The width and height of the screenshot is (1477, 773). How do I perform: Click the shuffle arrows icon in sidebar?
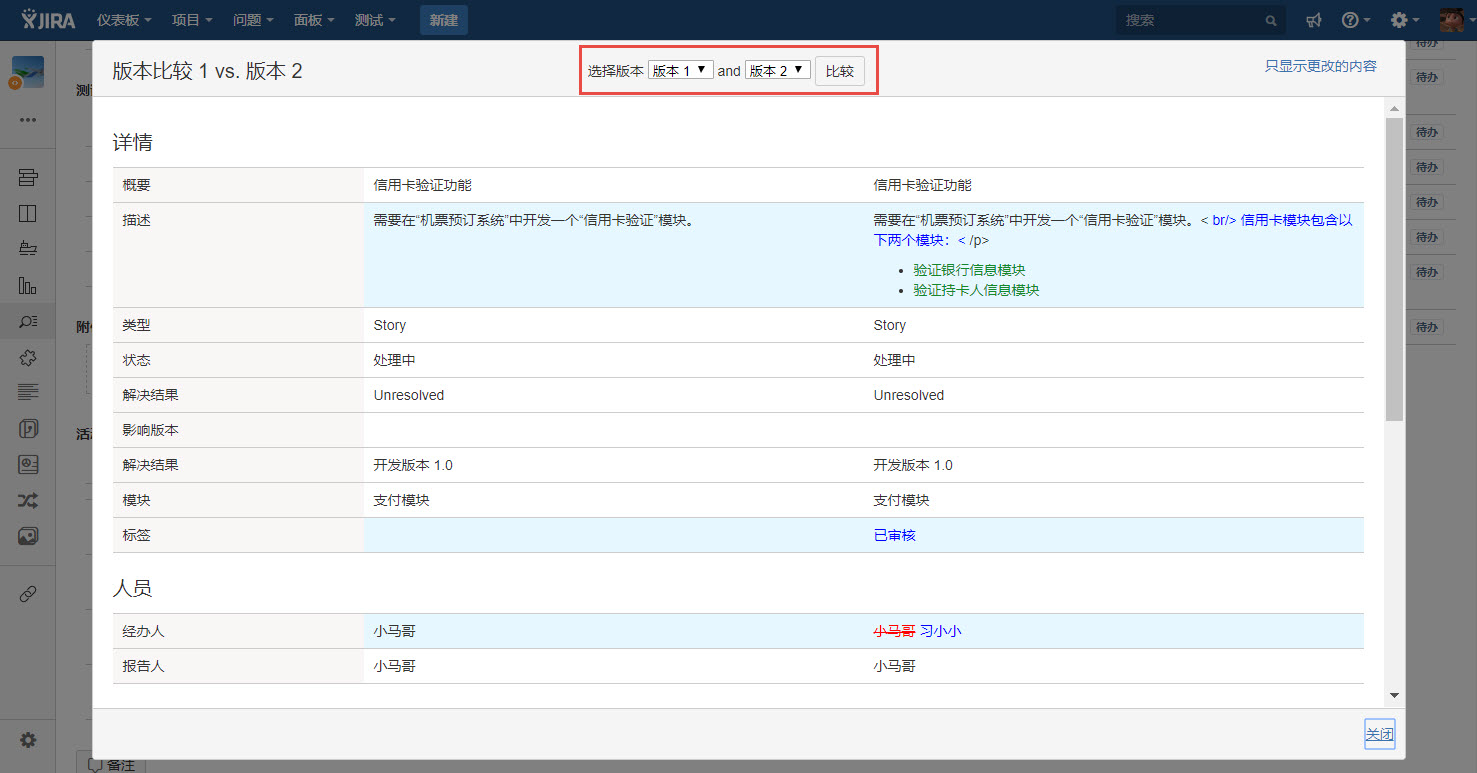(28, 500)
